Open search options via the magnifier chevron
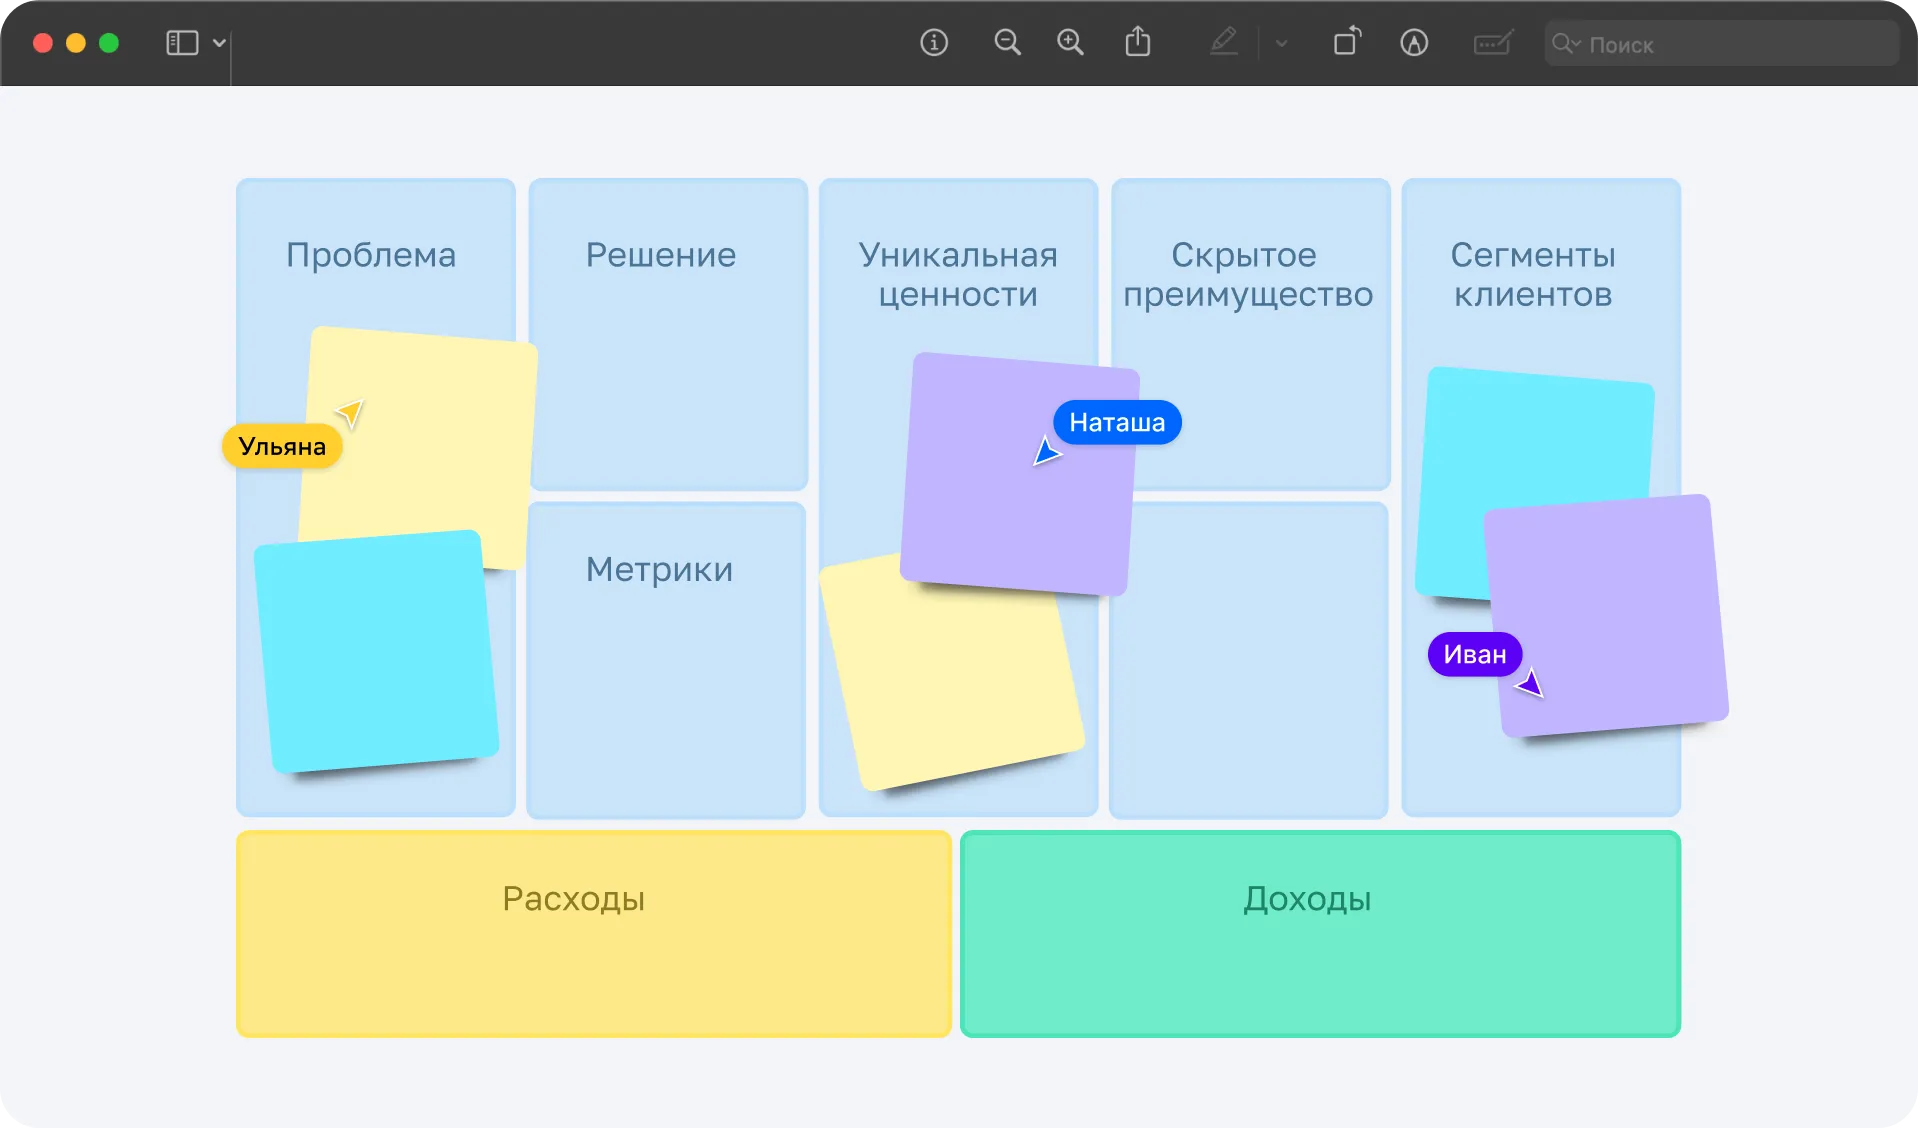1918x1128 pixels. (x=1565, y=44)
